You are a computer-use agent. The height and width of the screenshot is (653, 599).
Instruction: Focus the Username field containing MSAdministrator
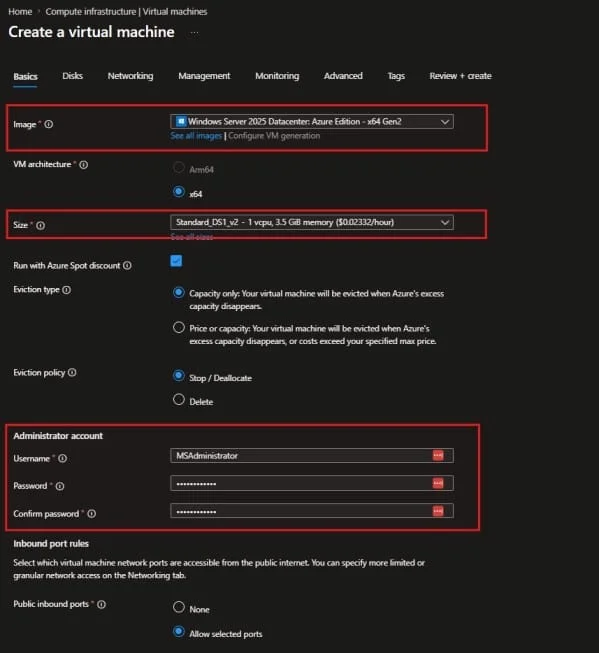(312, 456)
